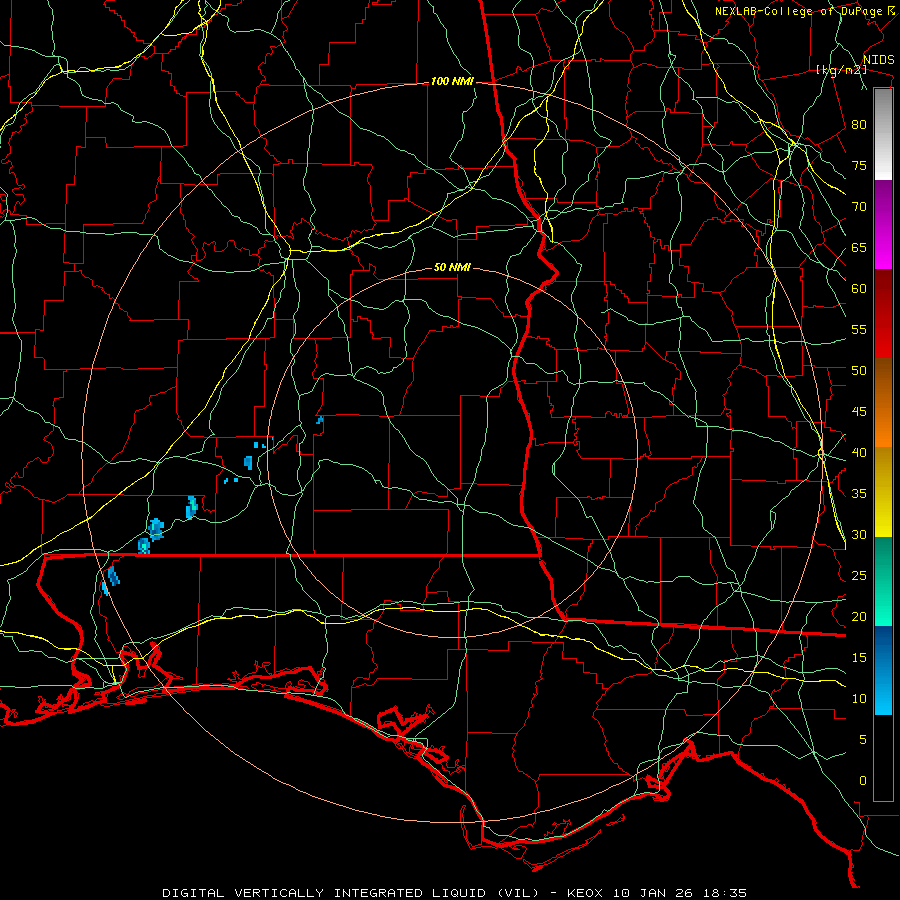This screenshot has height=900, width=900.
Task: Click the "100 NMI" range ring label
Action: tap(452, 82)
